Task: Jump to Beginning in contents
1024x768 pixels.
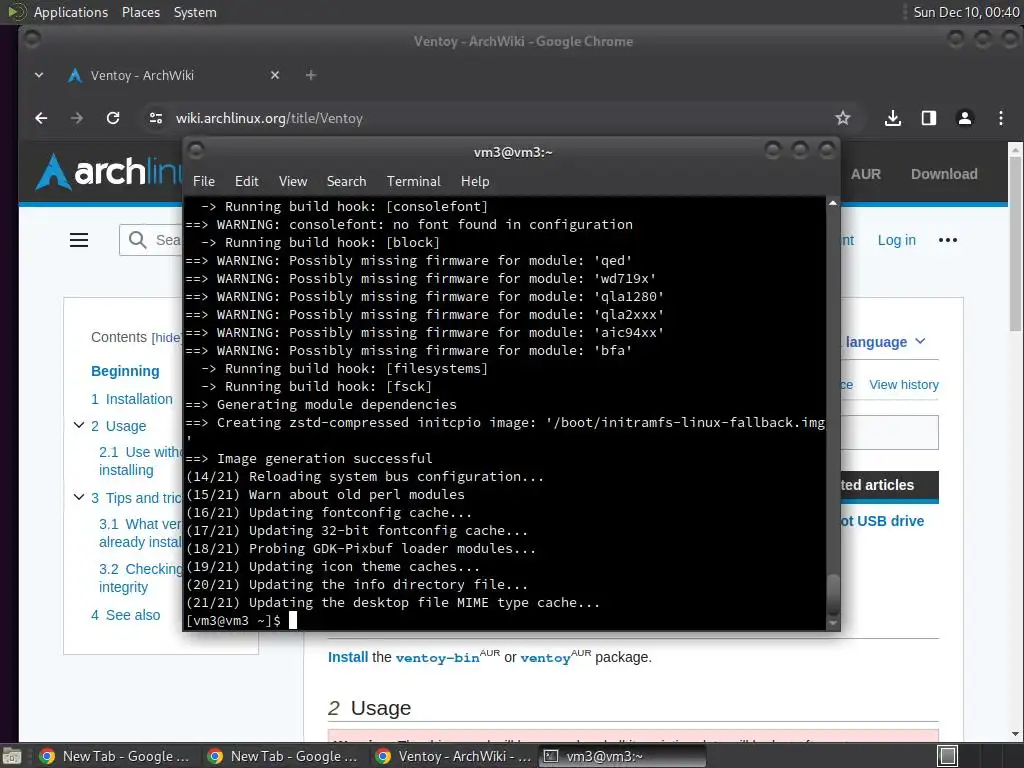Action: pos(125,371)
